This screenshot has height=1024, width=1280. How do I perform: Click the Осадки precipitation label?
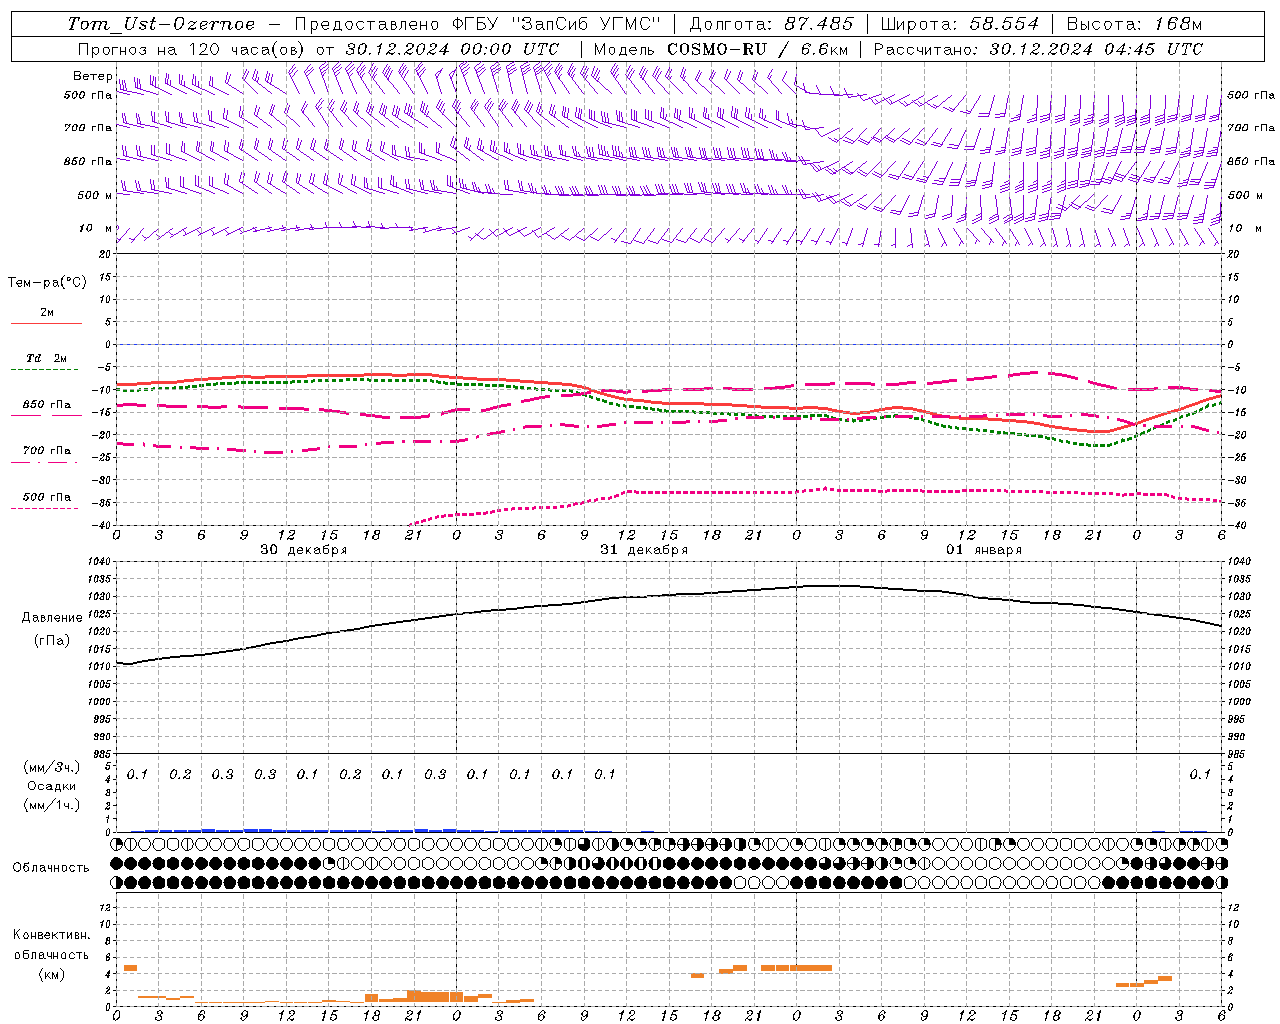tap(51, 786)
